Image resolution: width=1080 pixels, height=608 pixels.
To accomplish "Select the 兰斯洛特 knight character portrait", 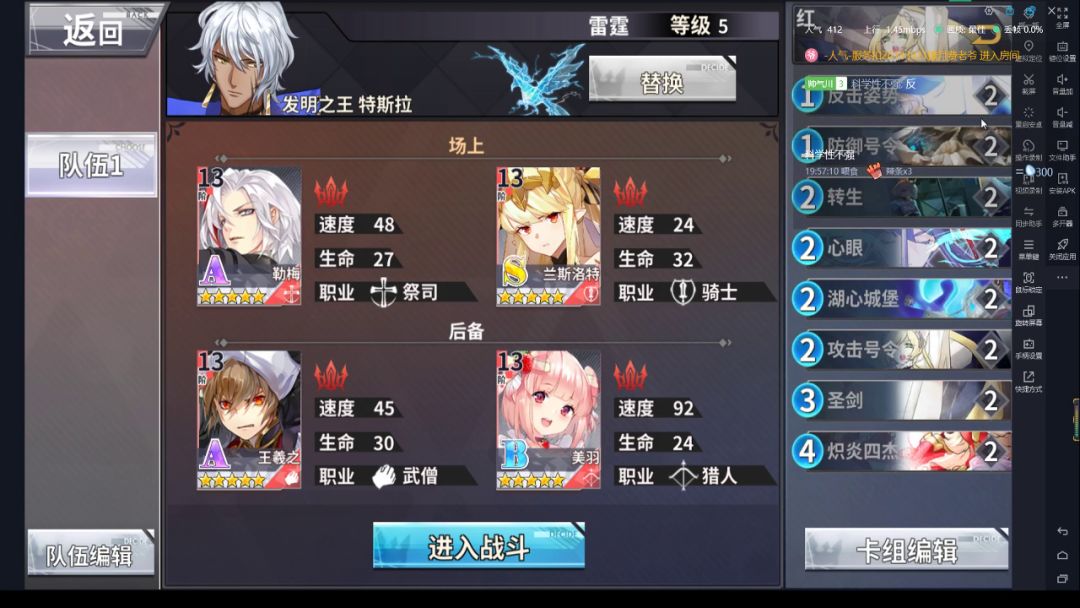I will tap(548, 237).
